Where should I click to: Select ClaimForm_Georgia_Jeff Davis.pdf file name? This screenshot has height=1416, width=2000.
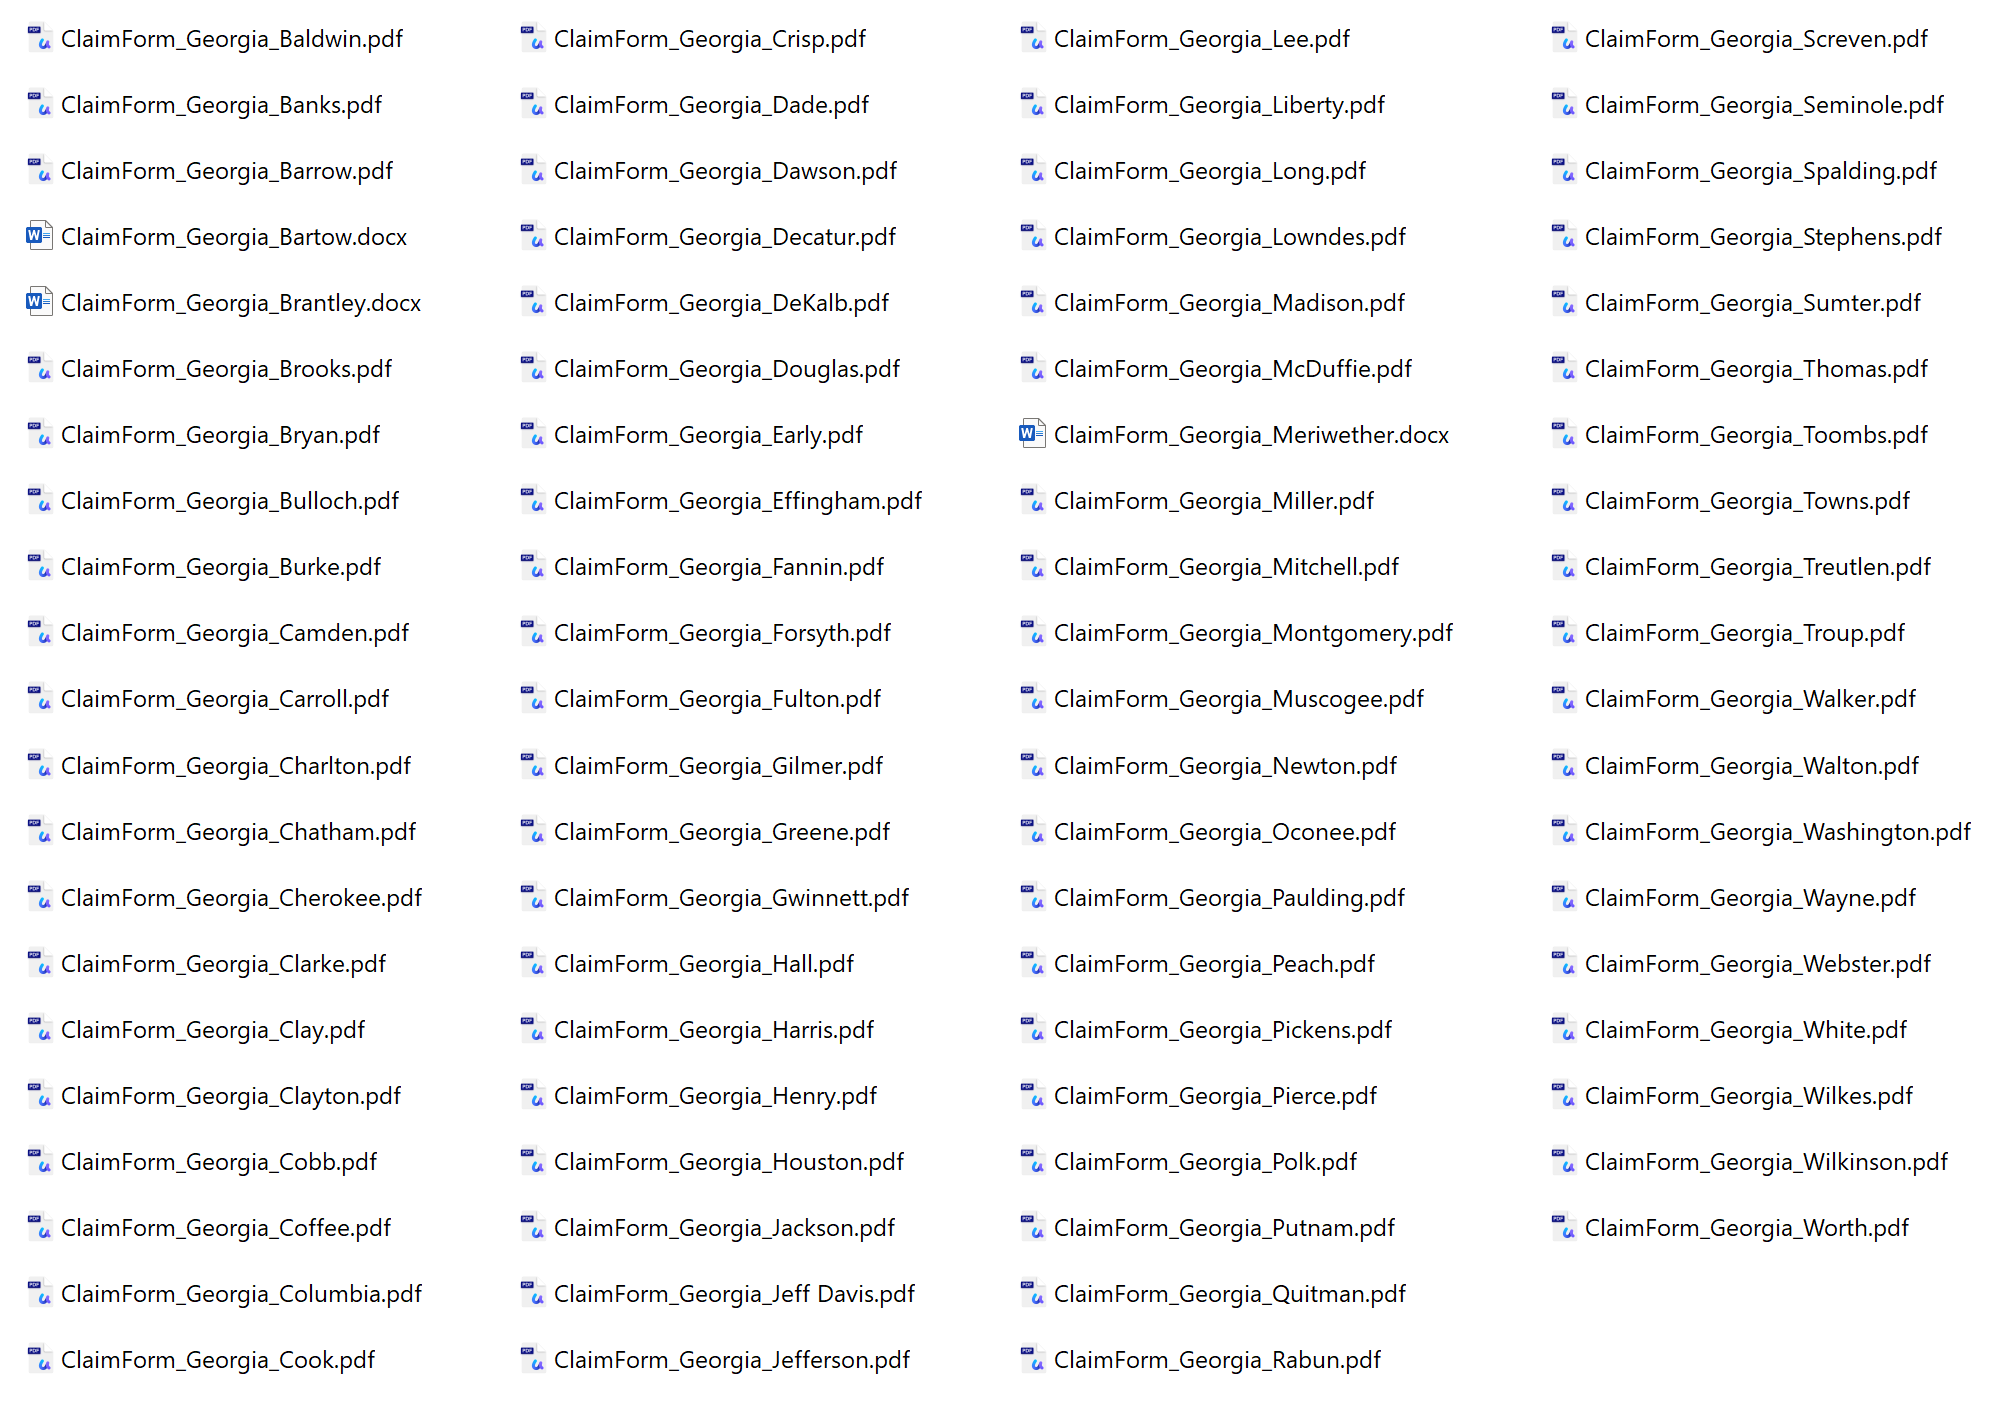pyautogui.click(x=734, y=1294)
